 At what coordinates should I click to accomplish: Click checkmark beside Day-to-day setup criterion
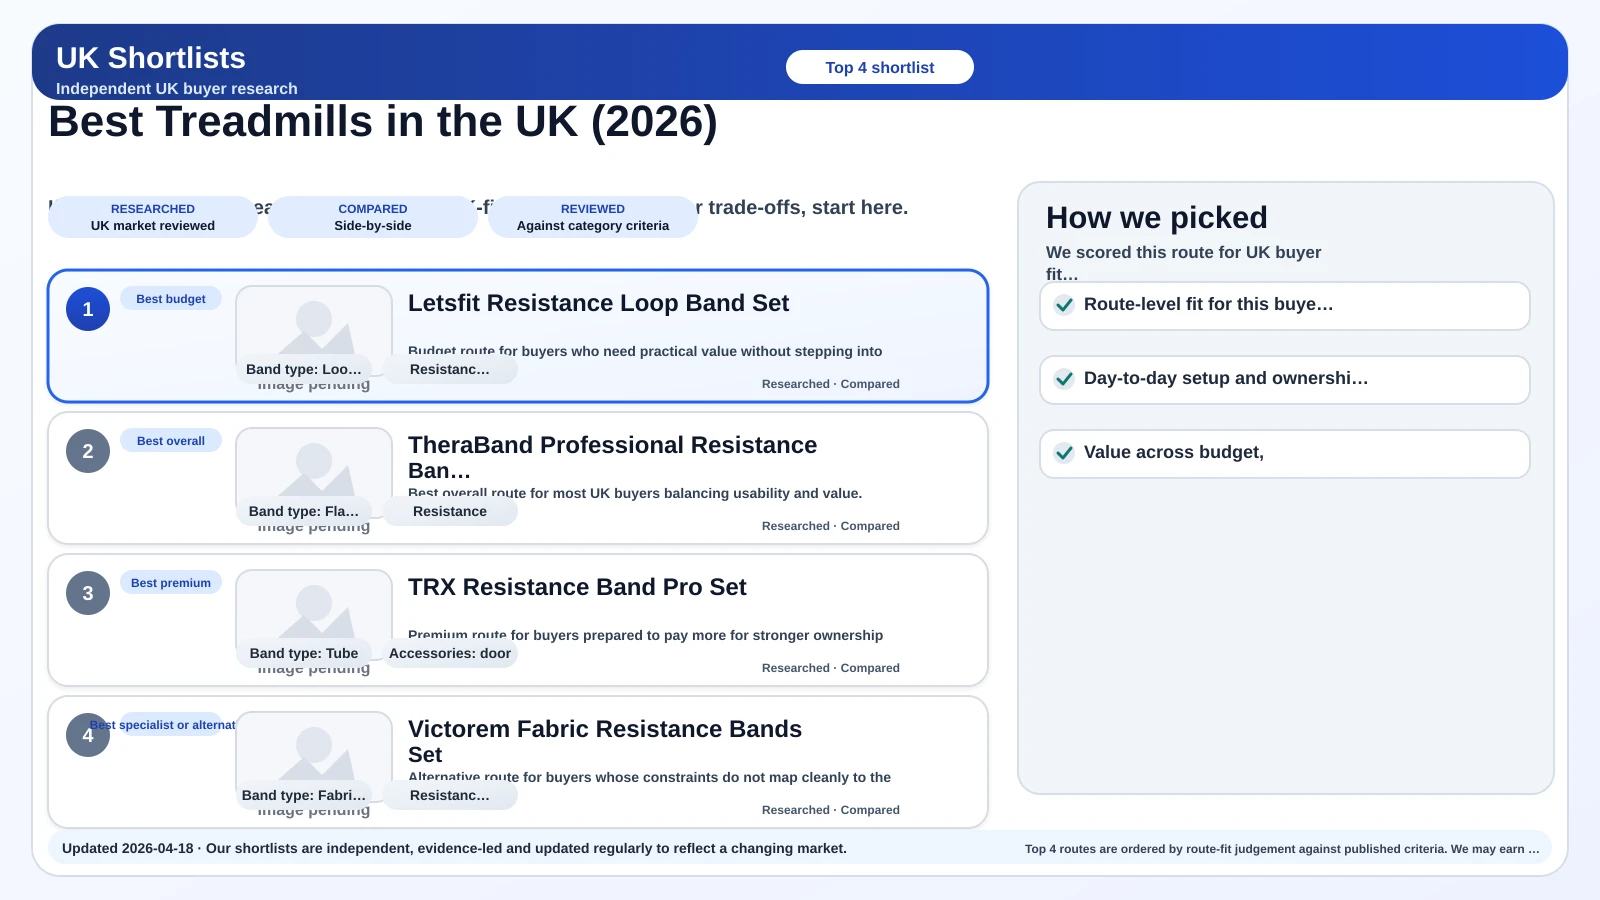(1065, 379)
